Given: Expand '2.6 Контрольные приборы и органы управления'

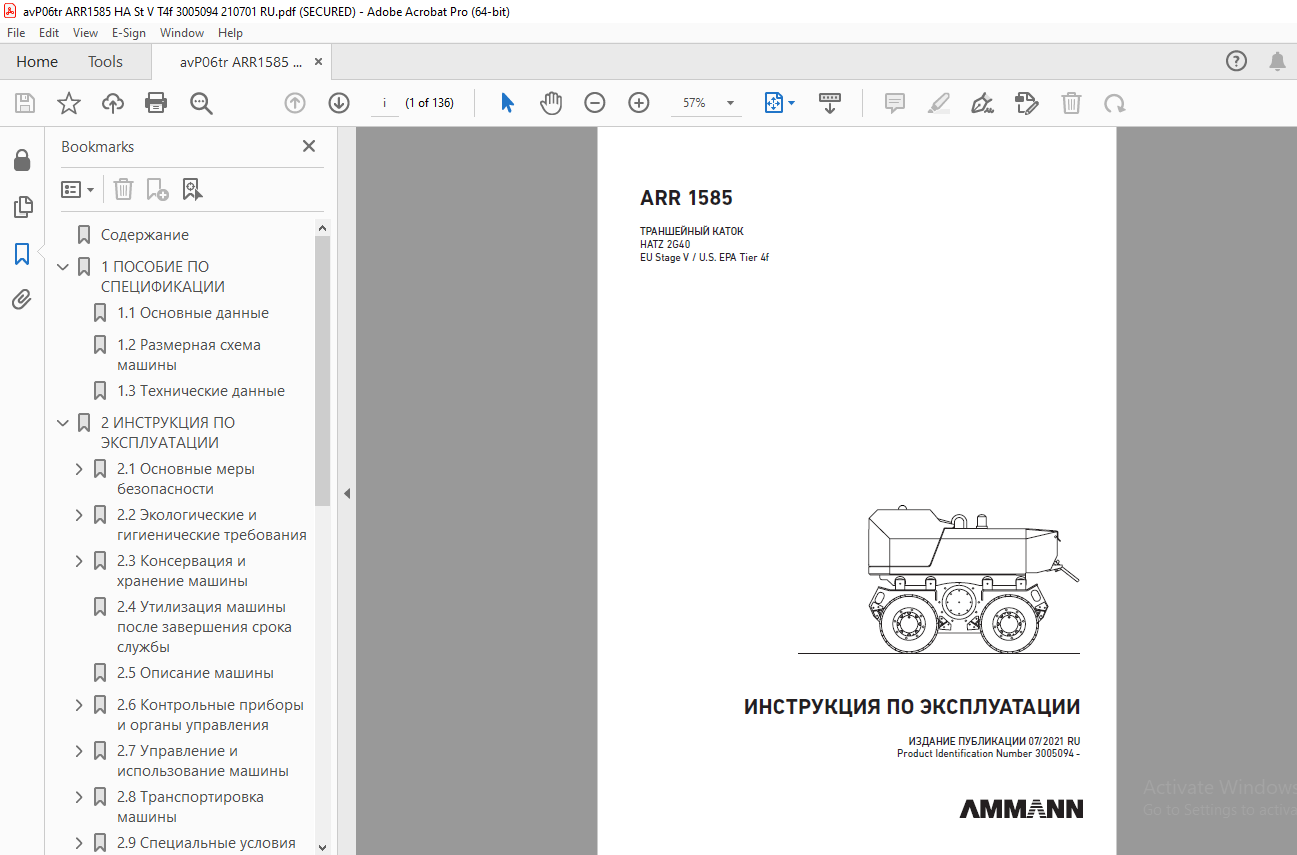Looking at the screenshot, I should pos(79,705).
